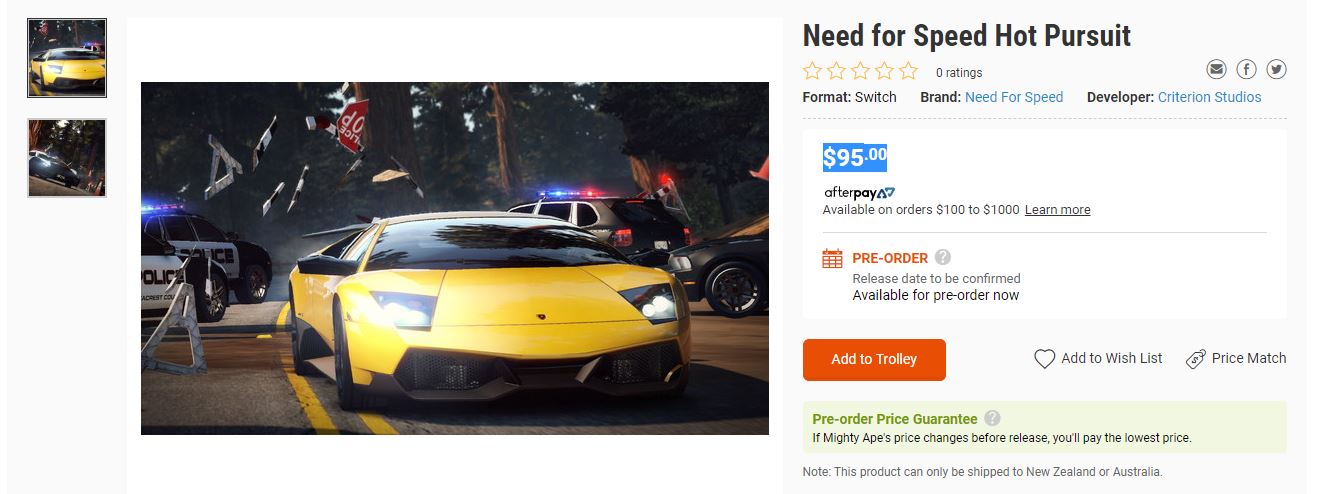Click the Afterpay Learn more link
This screenshot has width=1327, height=494.
(x=1057, y=210)
